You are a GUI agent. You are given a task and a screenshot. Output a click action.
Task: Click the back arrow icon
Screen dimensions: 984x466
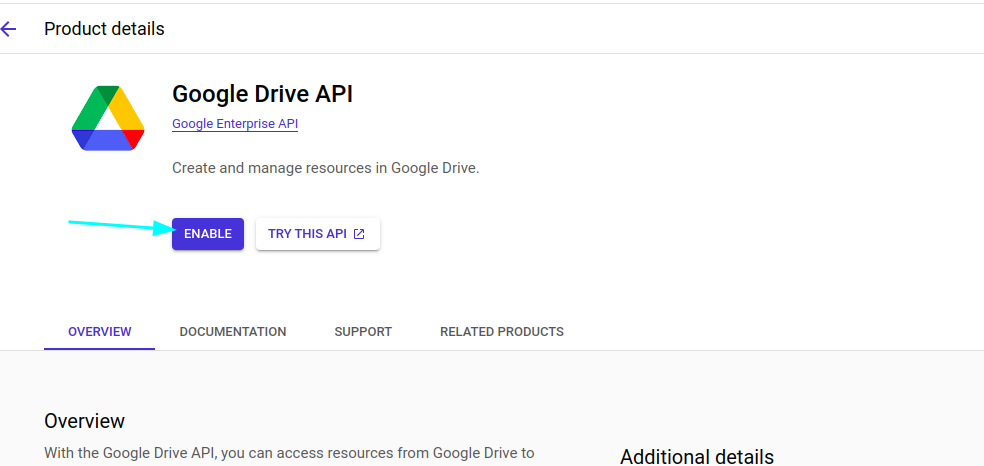9,29
